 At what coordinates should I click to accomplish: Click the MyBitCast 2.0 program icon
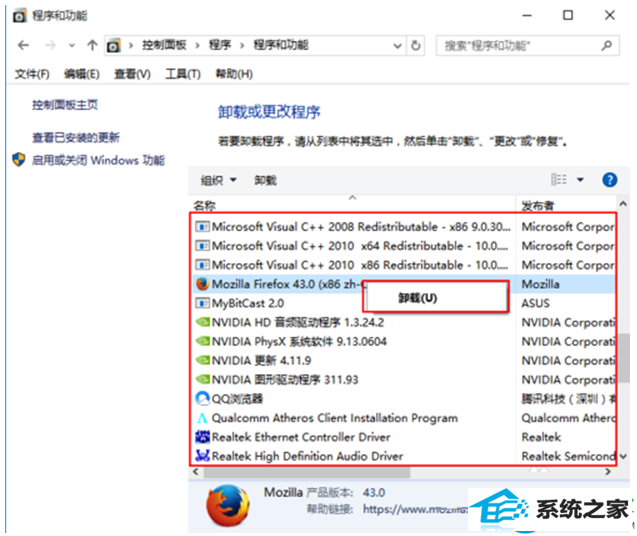pyautogui.click(x=202, y=303)
